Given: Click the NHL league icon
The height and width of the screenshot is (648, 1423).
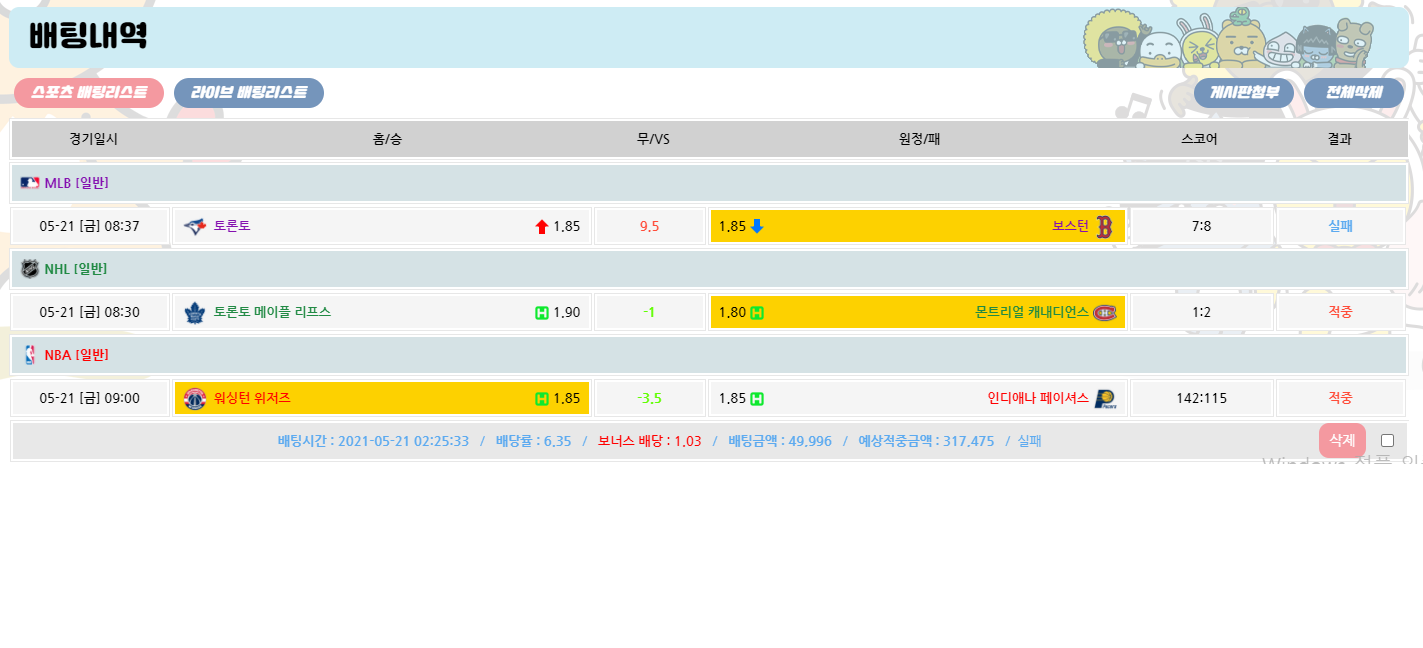Looking at the screenshot, I should click(x=30, y=269).
